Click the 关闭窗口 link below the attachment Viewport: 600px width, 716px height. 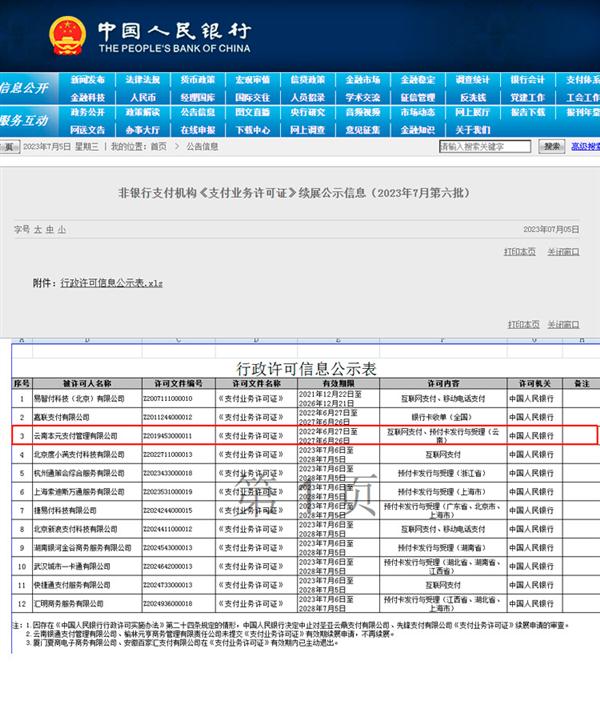click(x=563, y=324)
